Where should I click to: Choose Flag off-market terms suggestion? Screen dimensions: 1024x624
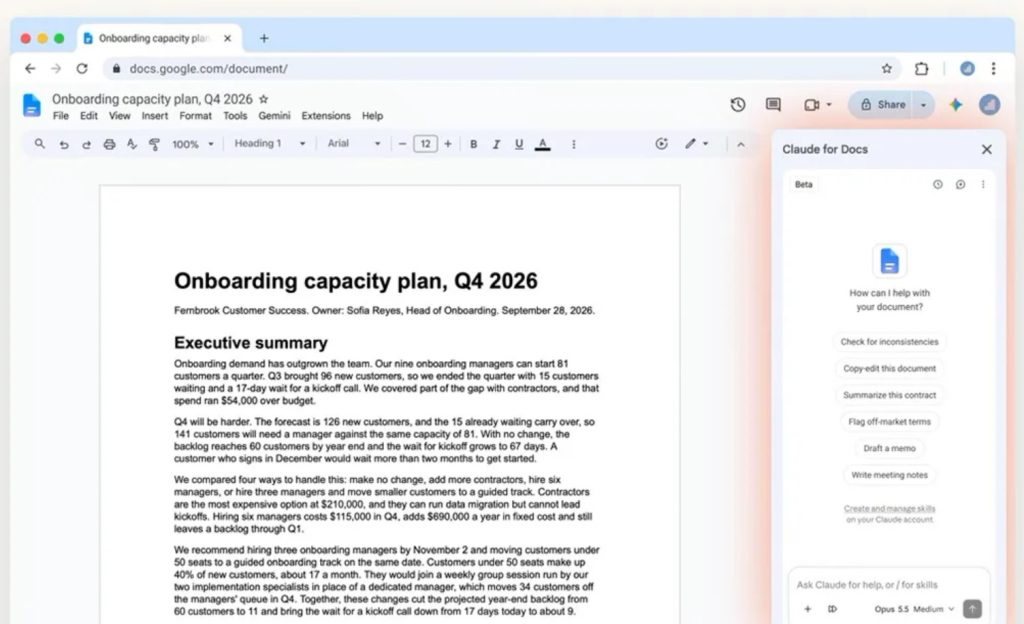click(889, 422)
